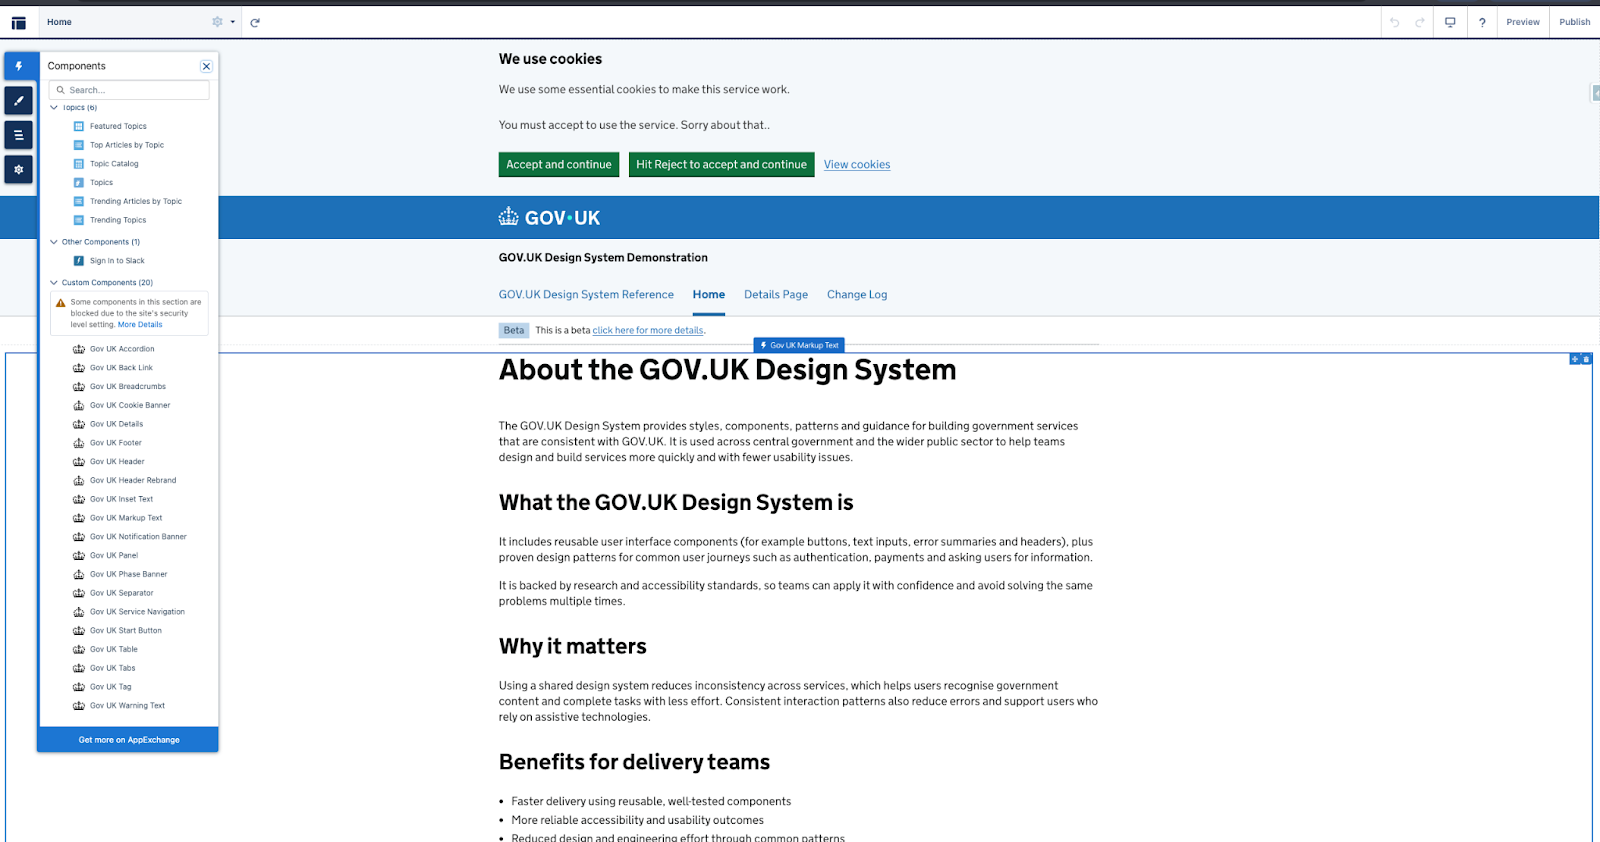This screenshot has height=842, width=1600.
Task: Open the Theme panel paintbrush icon
Action: coord(18,101)
